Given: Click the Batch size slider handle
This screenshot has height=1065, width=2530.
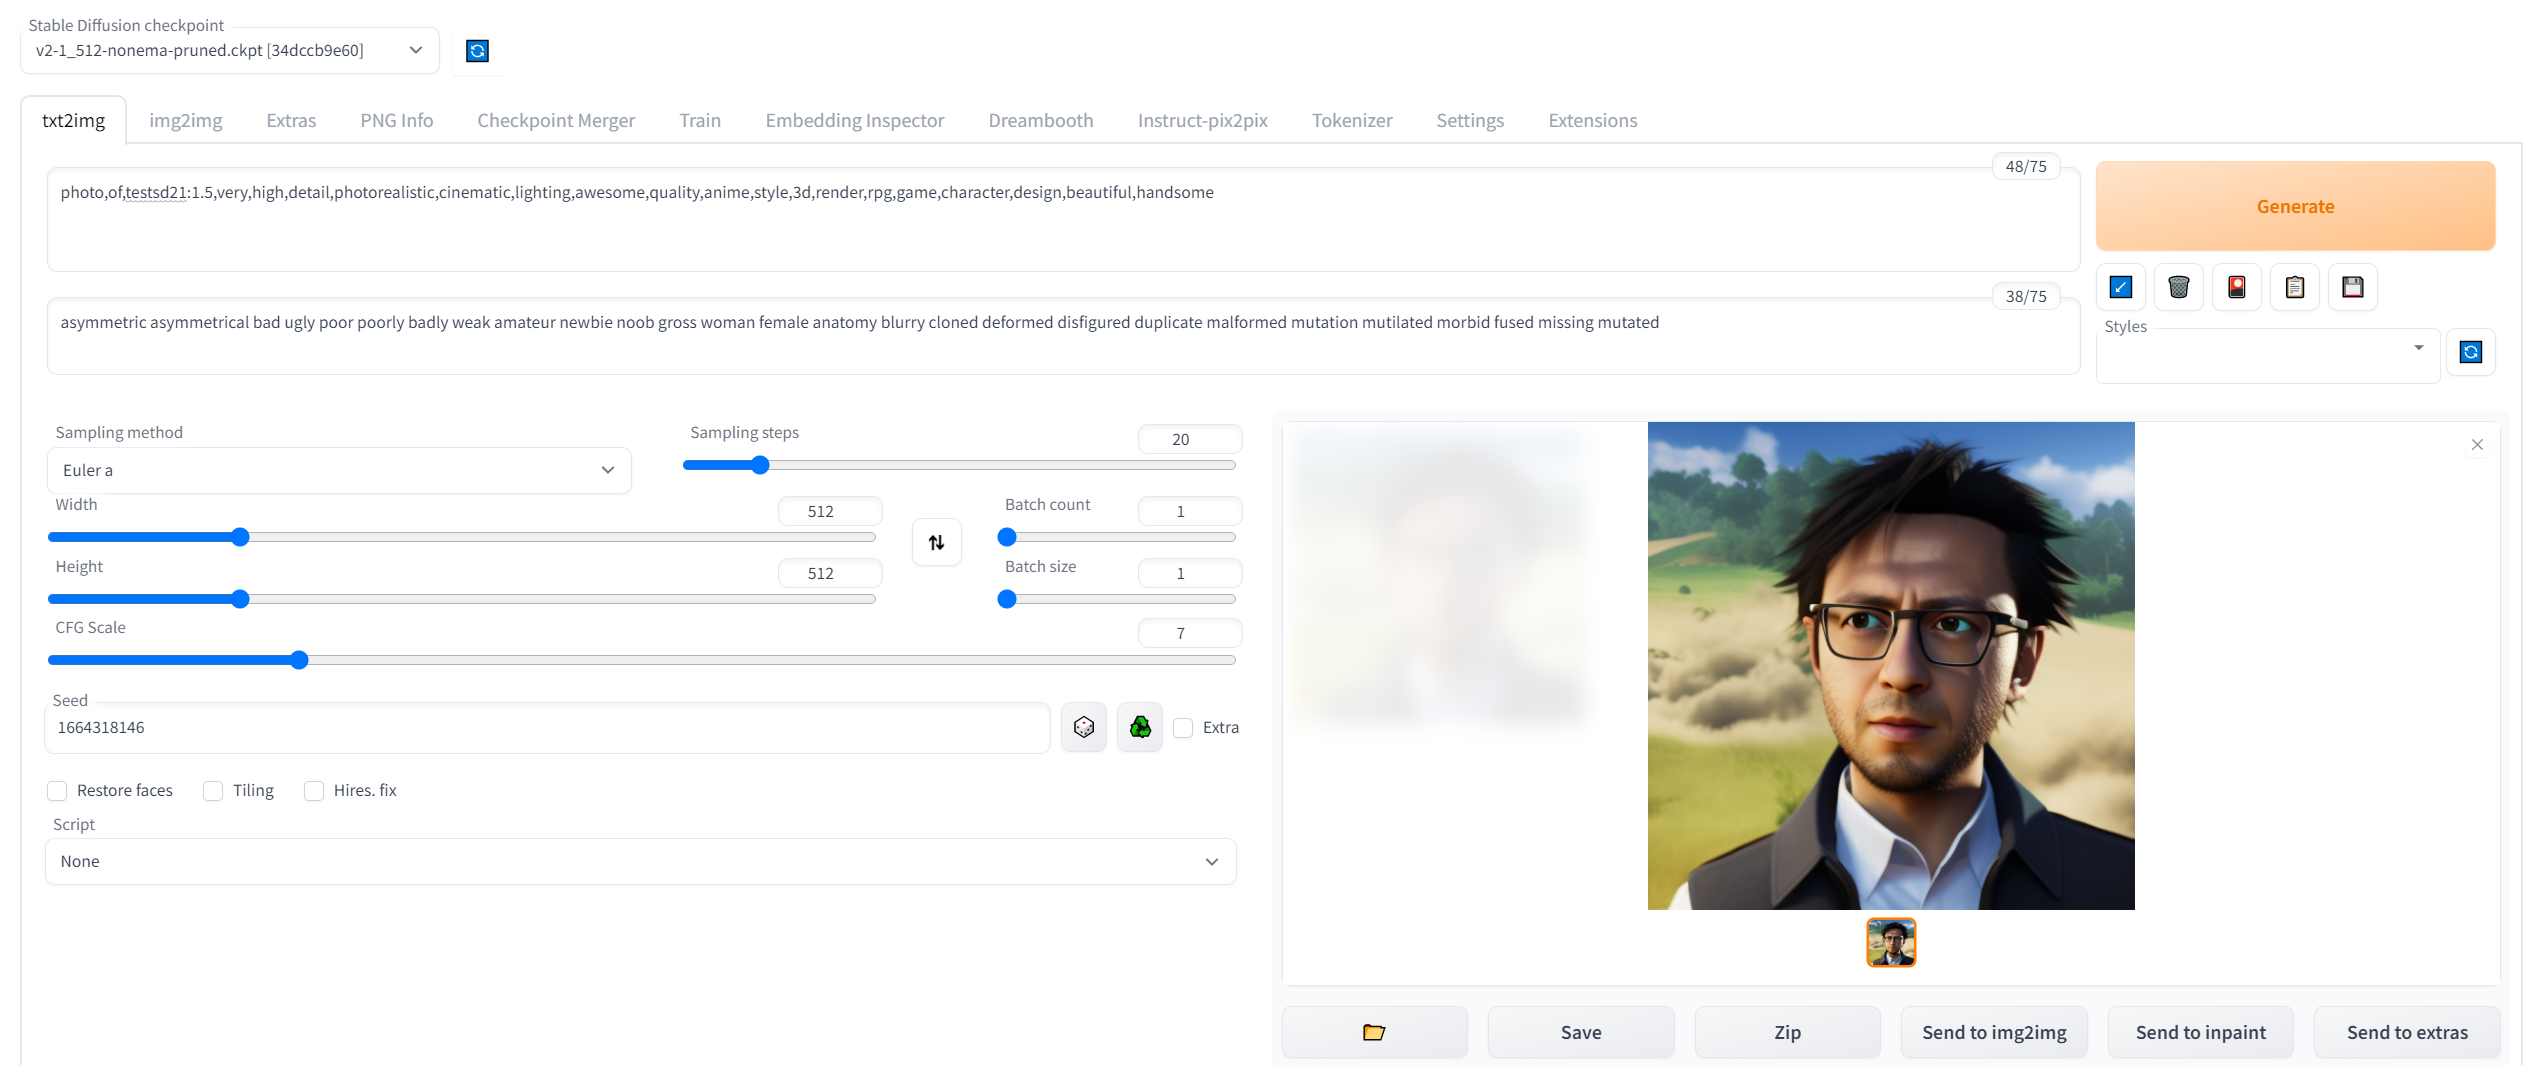Looking at the screenshot, I should [1007, 600].
